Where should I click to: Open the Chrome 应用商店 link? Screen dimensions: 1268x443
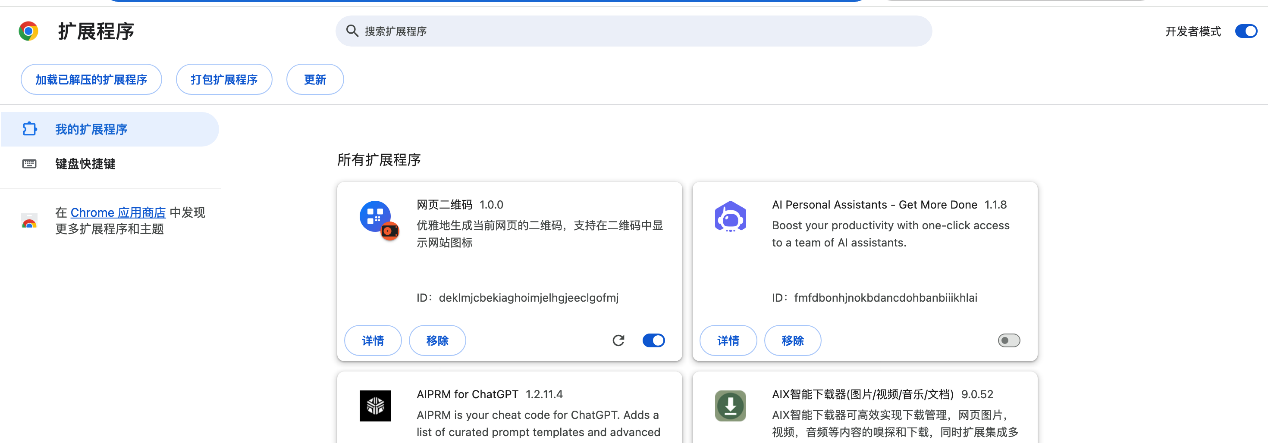click(x=118, y=213)
